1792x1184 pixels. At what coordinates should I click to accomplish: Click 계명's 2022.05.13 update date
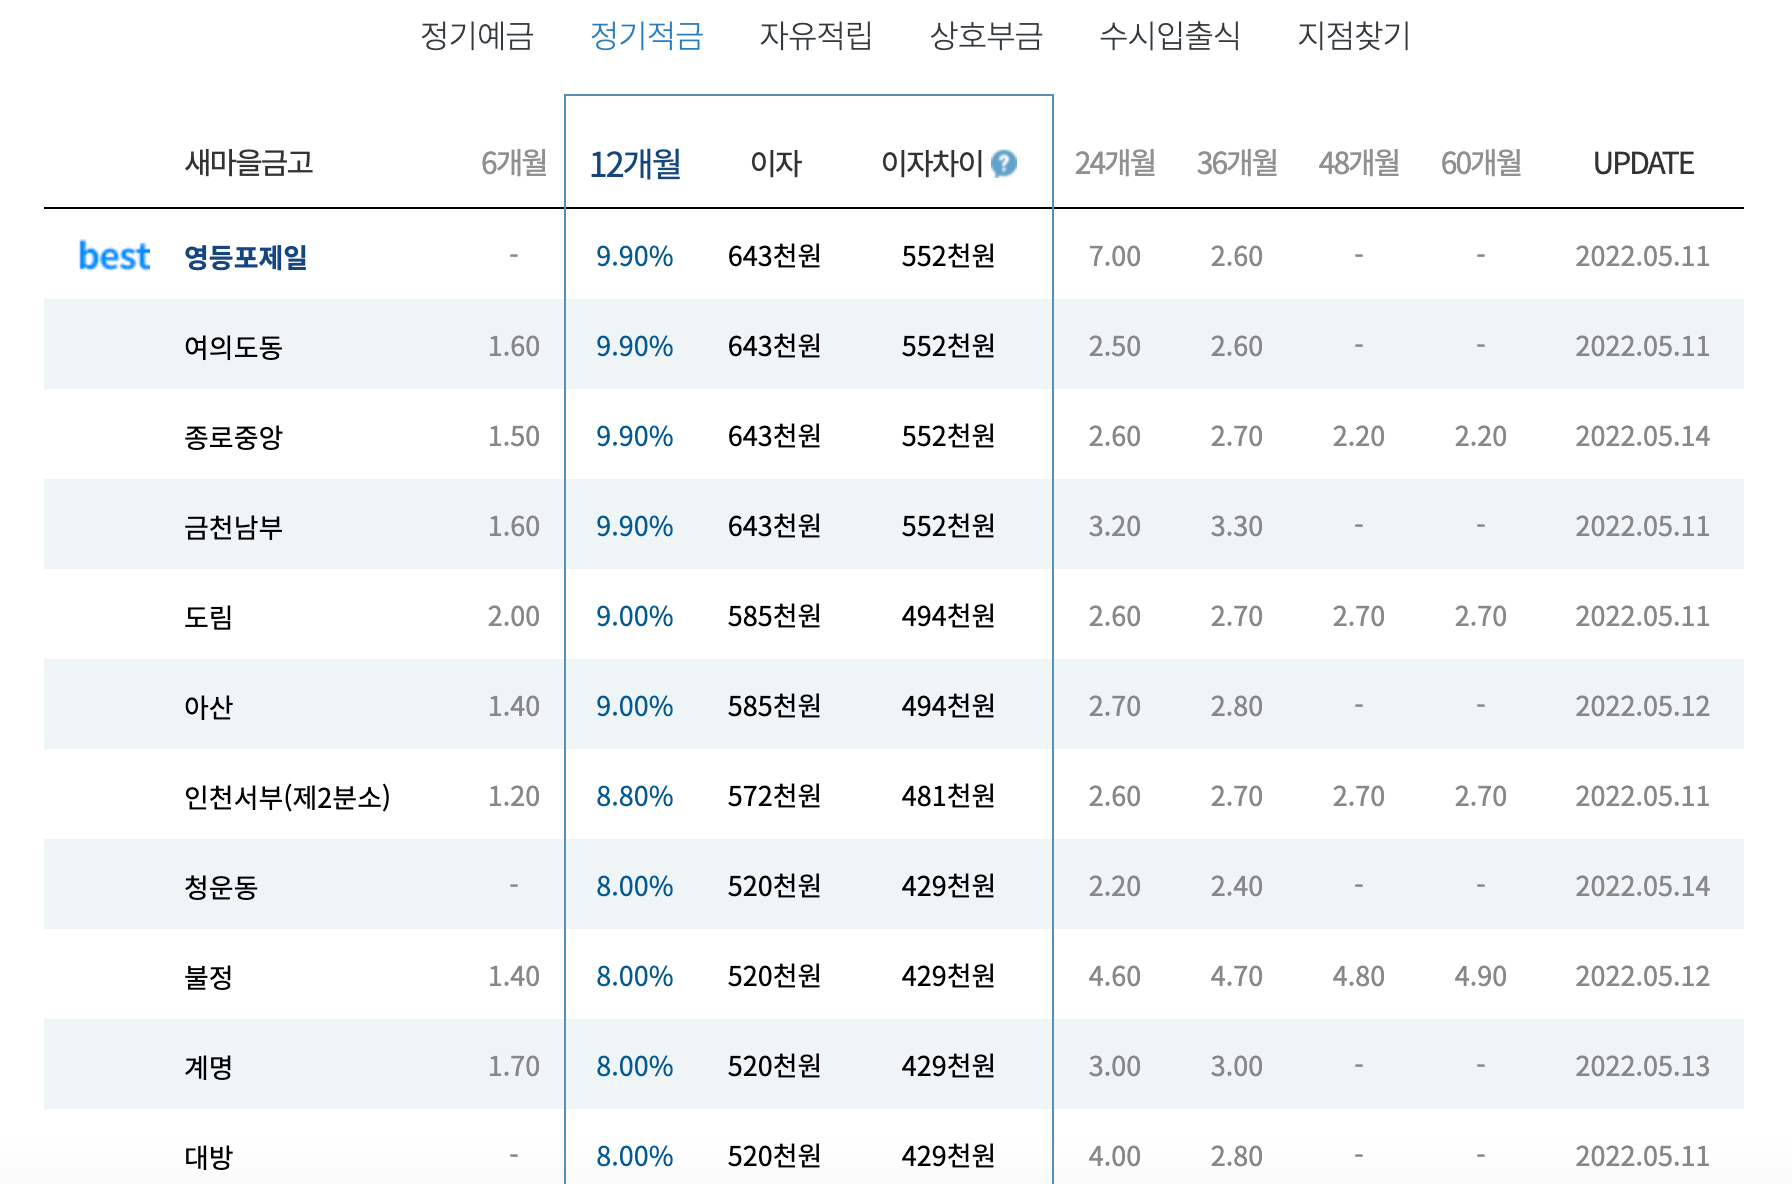coord(1643,1066)
